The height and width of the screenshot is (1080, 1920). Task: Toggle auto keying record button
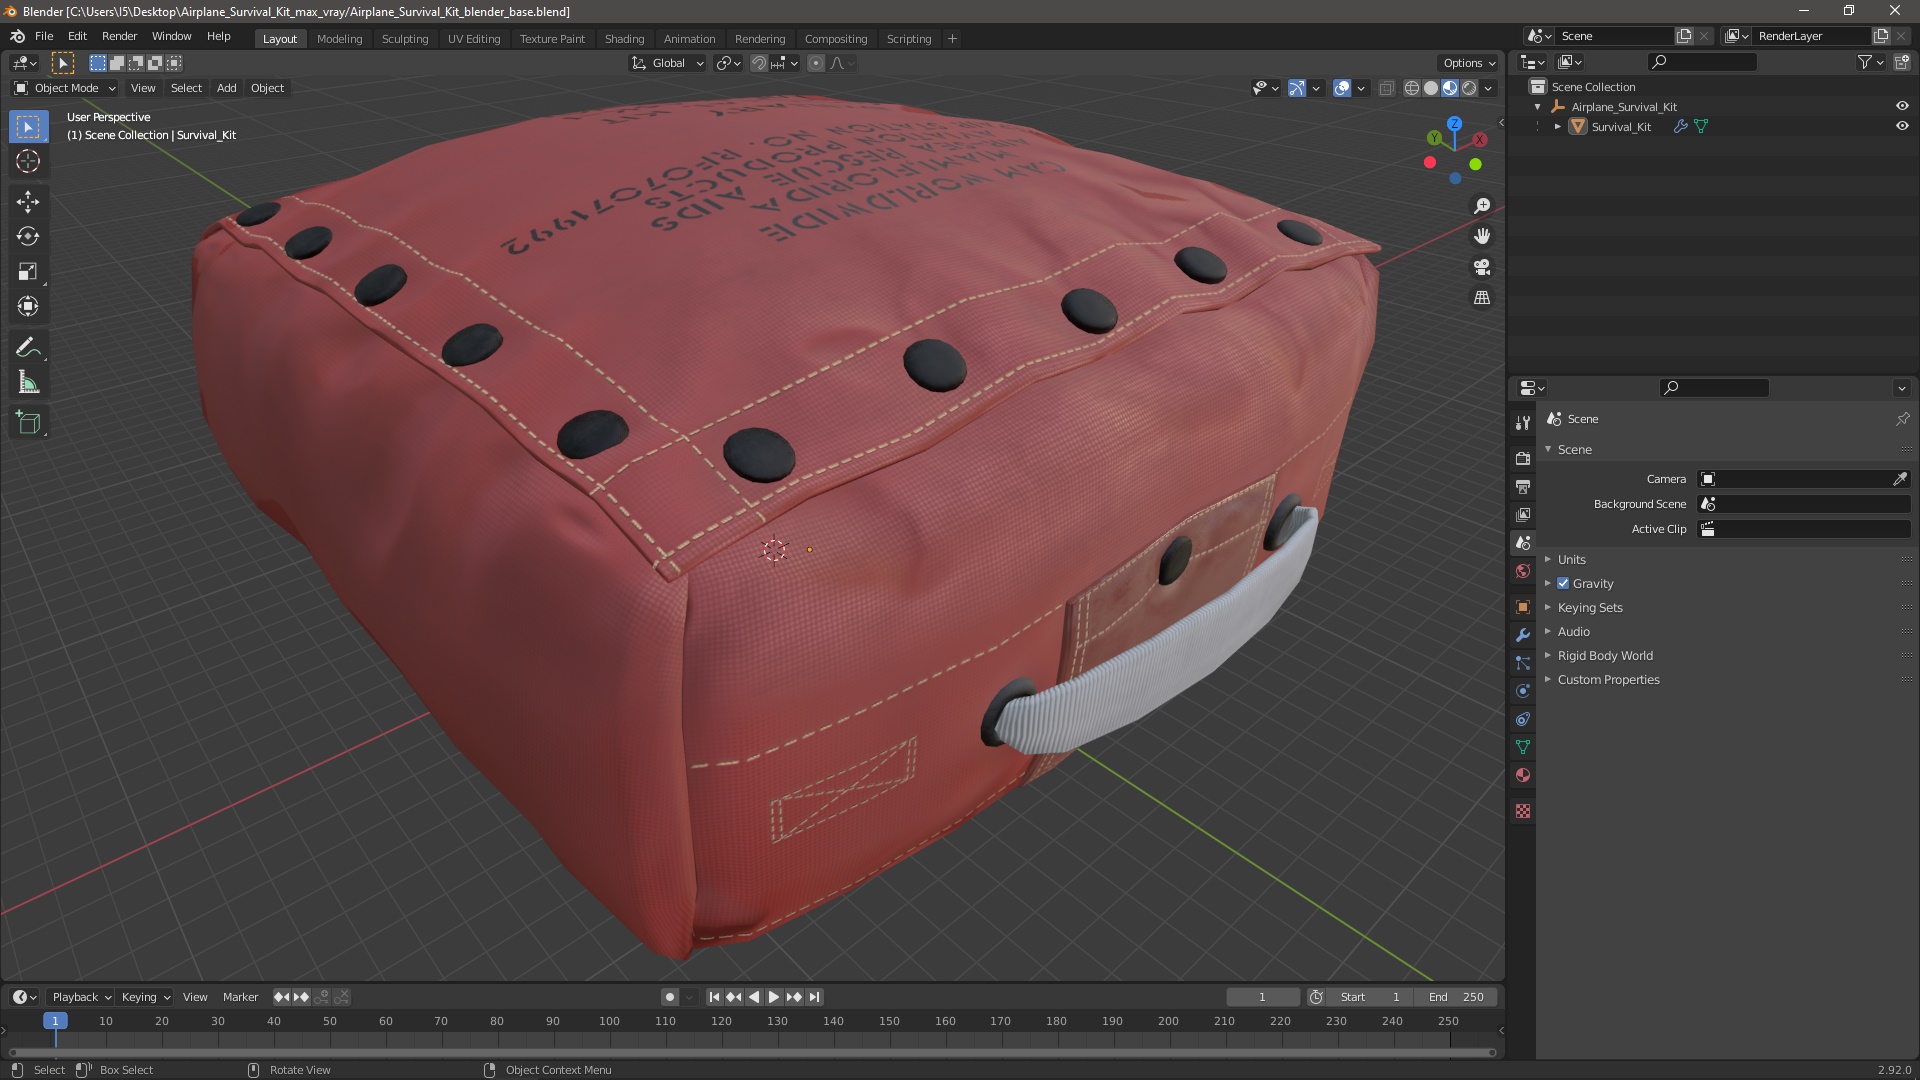669,997
